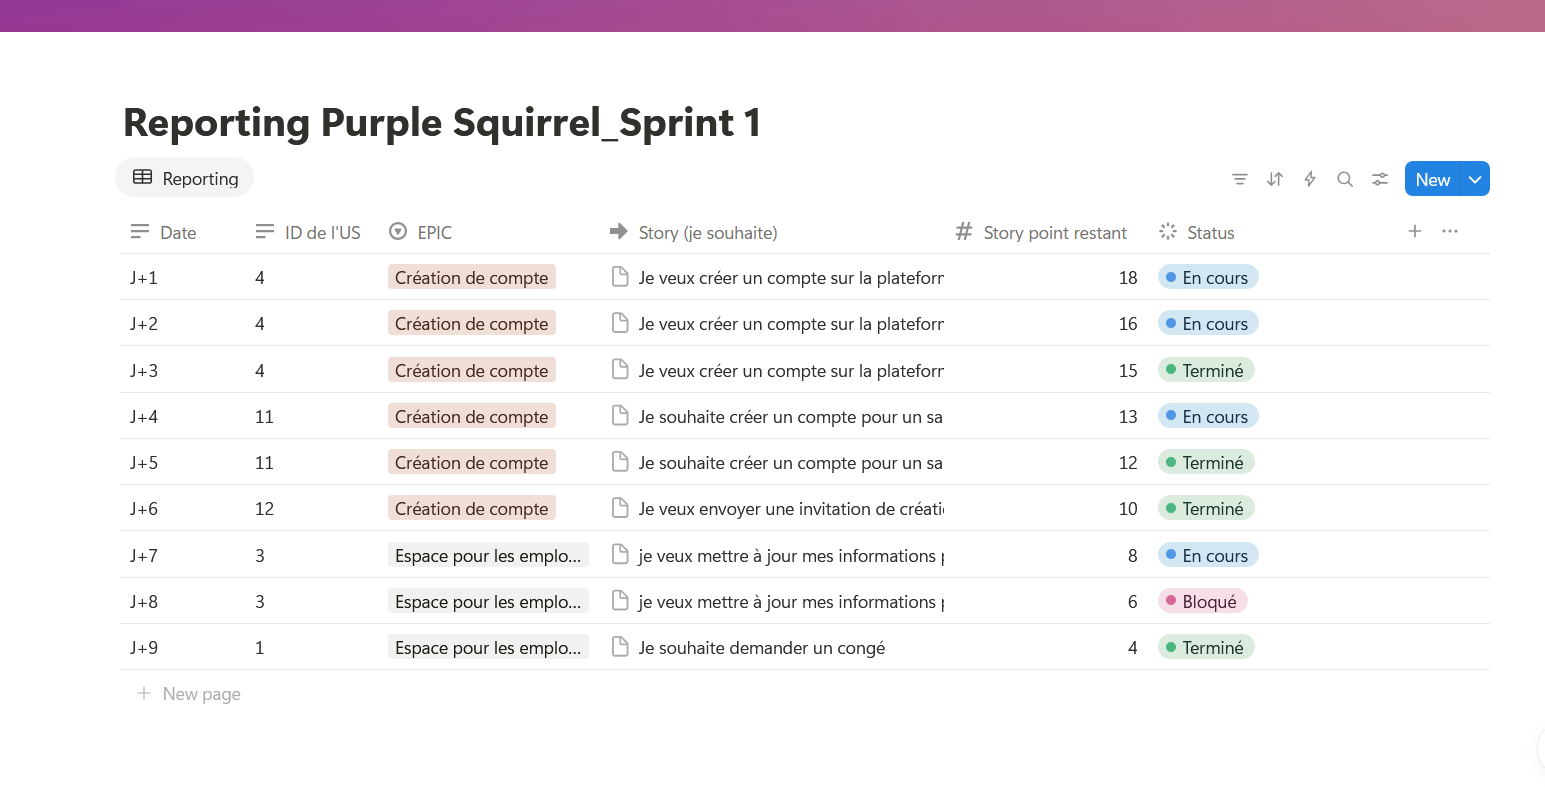Open the properties more-options ellipsis icon

coord(1450,231)
